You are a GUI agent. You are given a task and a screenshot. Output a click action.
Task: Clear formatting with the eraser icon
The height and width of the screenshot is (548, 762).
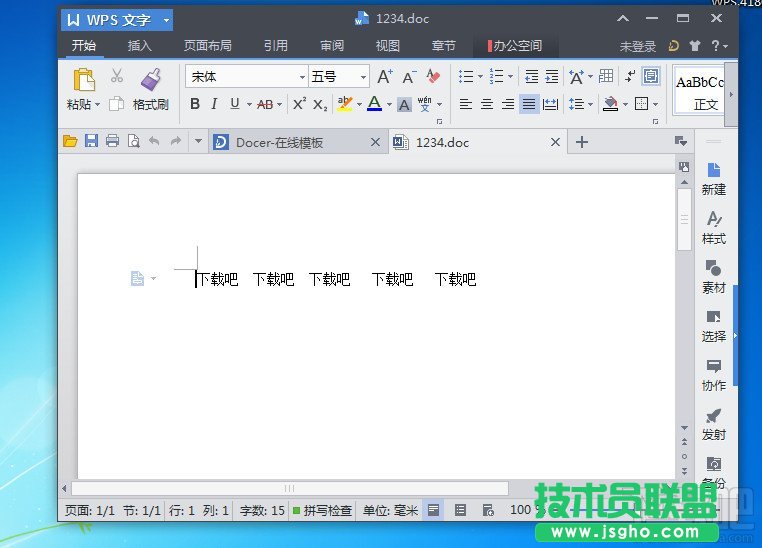(433, 76)
